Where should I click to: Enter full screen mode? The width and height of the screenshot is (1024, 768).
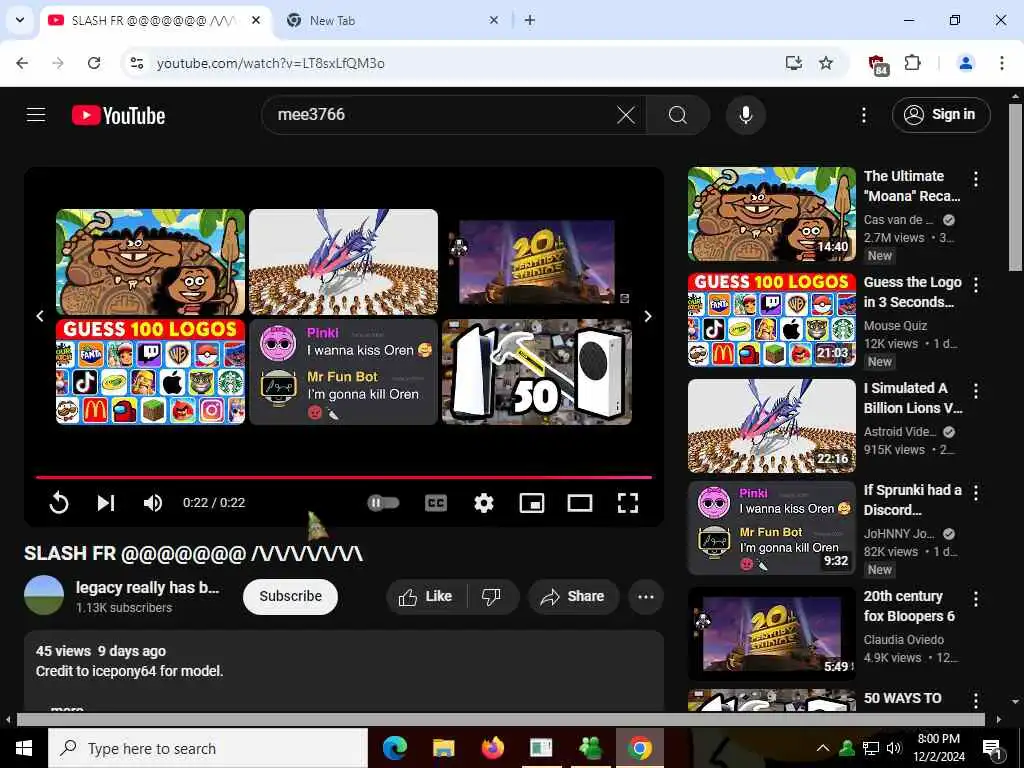[x=628, y=503]
